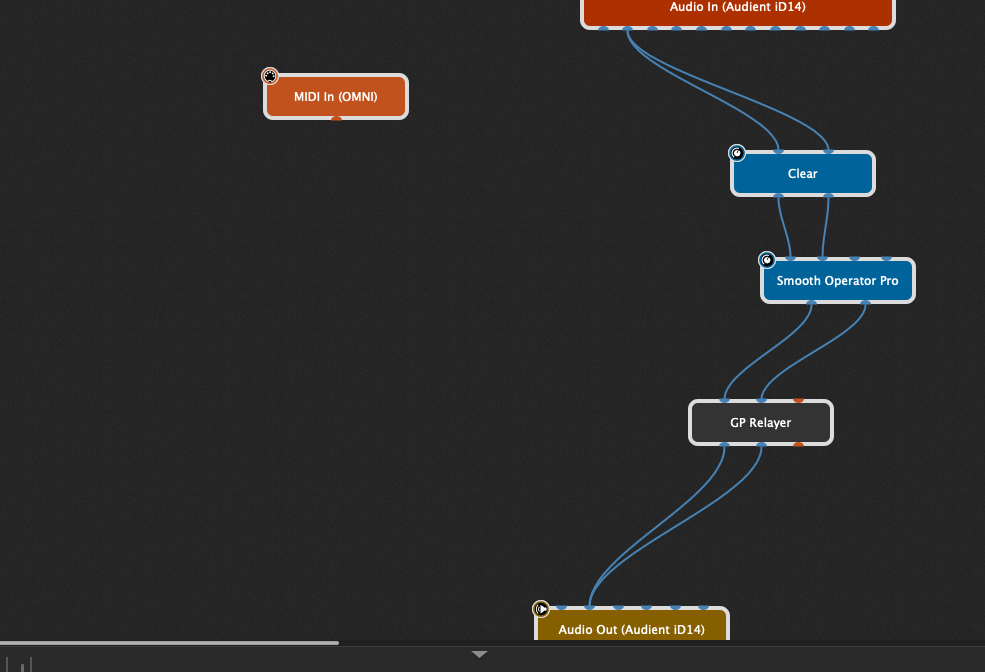Select the MIDI In (OMNI) block
The image size is (985, 672).
pyautogui.click(x=336, y=97)
